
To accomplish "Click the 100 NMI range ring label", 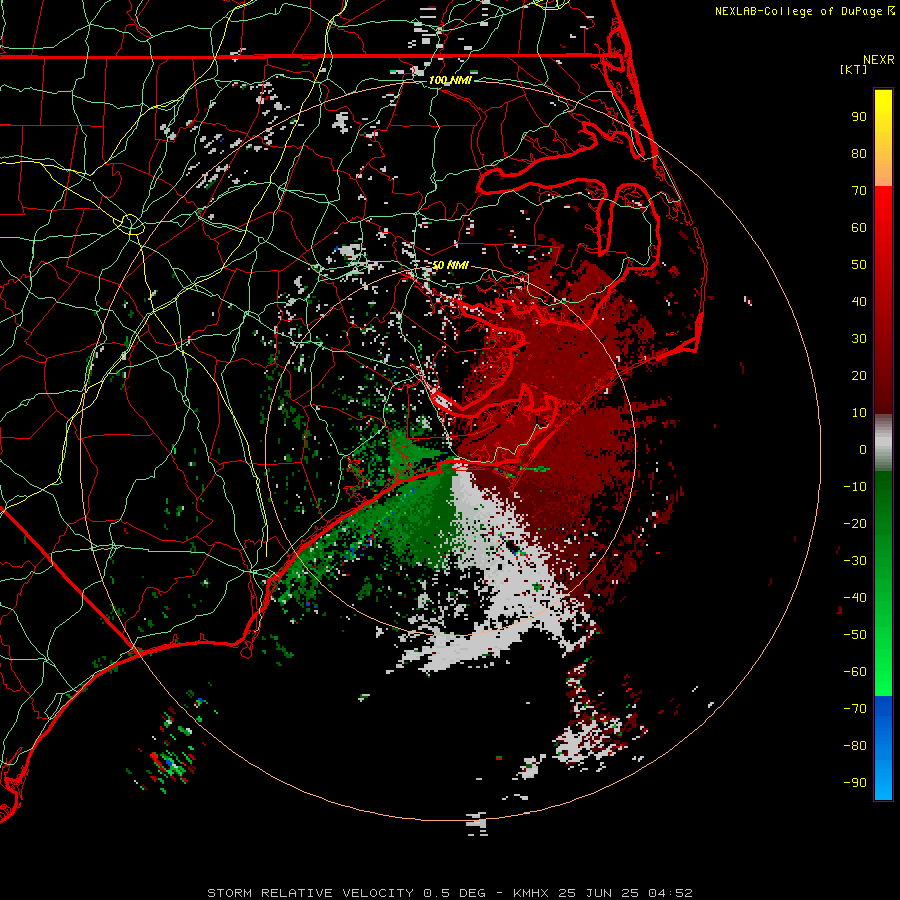I will tap(450, 80).
